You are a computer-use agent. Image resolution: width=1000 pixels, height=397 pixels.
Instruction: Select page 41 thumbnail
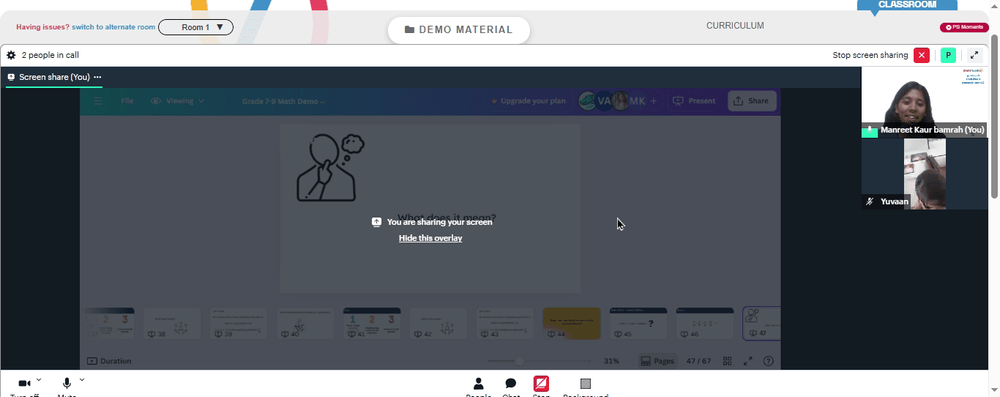point(372,324)
